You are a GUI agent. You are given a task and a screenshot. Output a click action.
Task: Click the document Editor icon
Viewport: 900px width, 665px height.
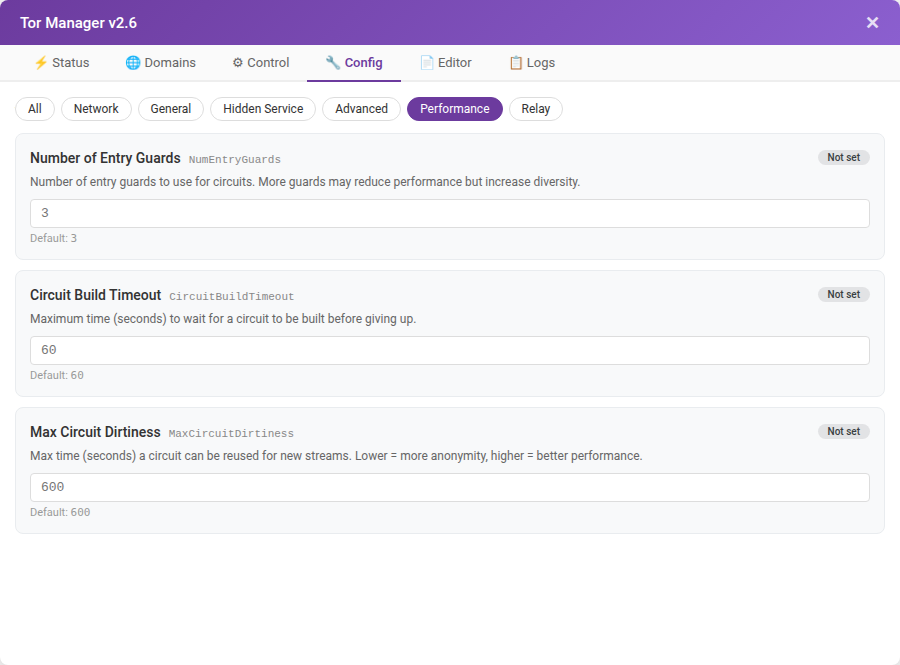click(x=426, y=63)
